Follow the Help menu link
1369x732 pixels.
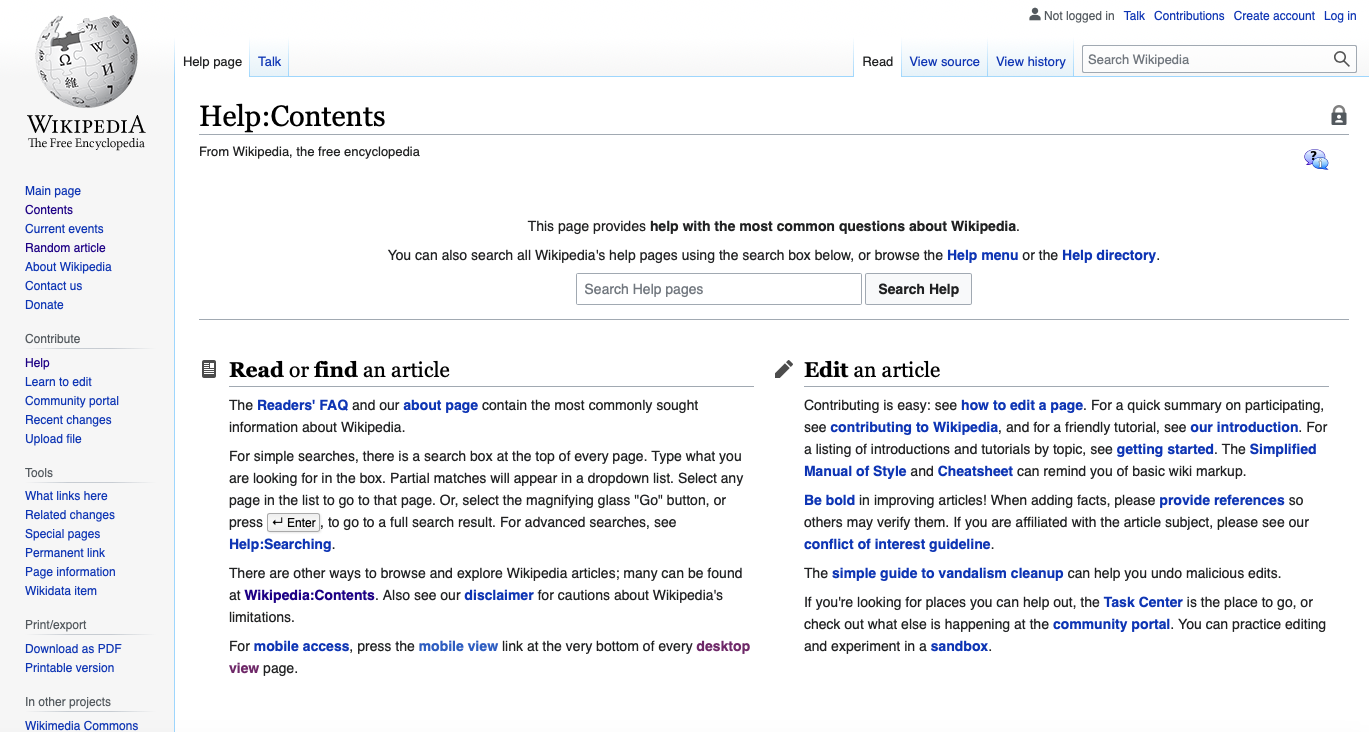coord(982,255)
